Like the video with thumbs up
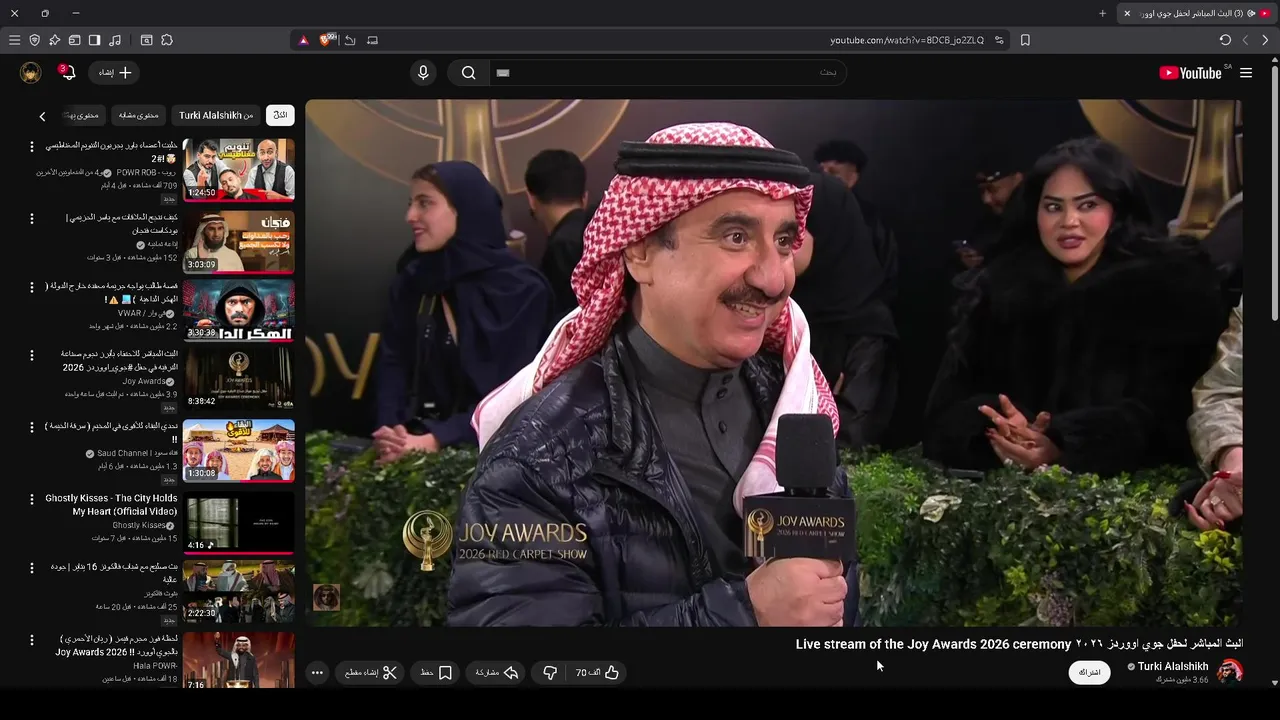Viewport: 1280px width, 720px height. tap(598, 673)
